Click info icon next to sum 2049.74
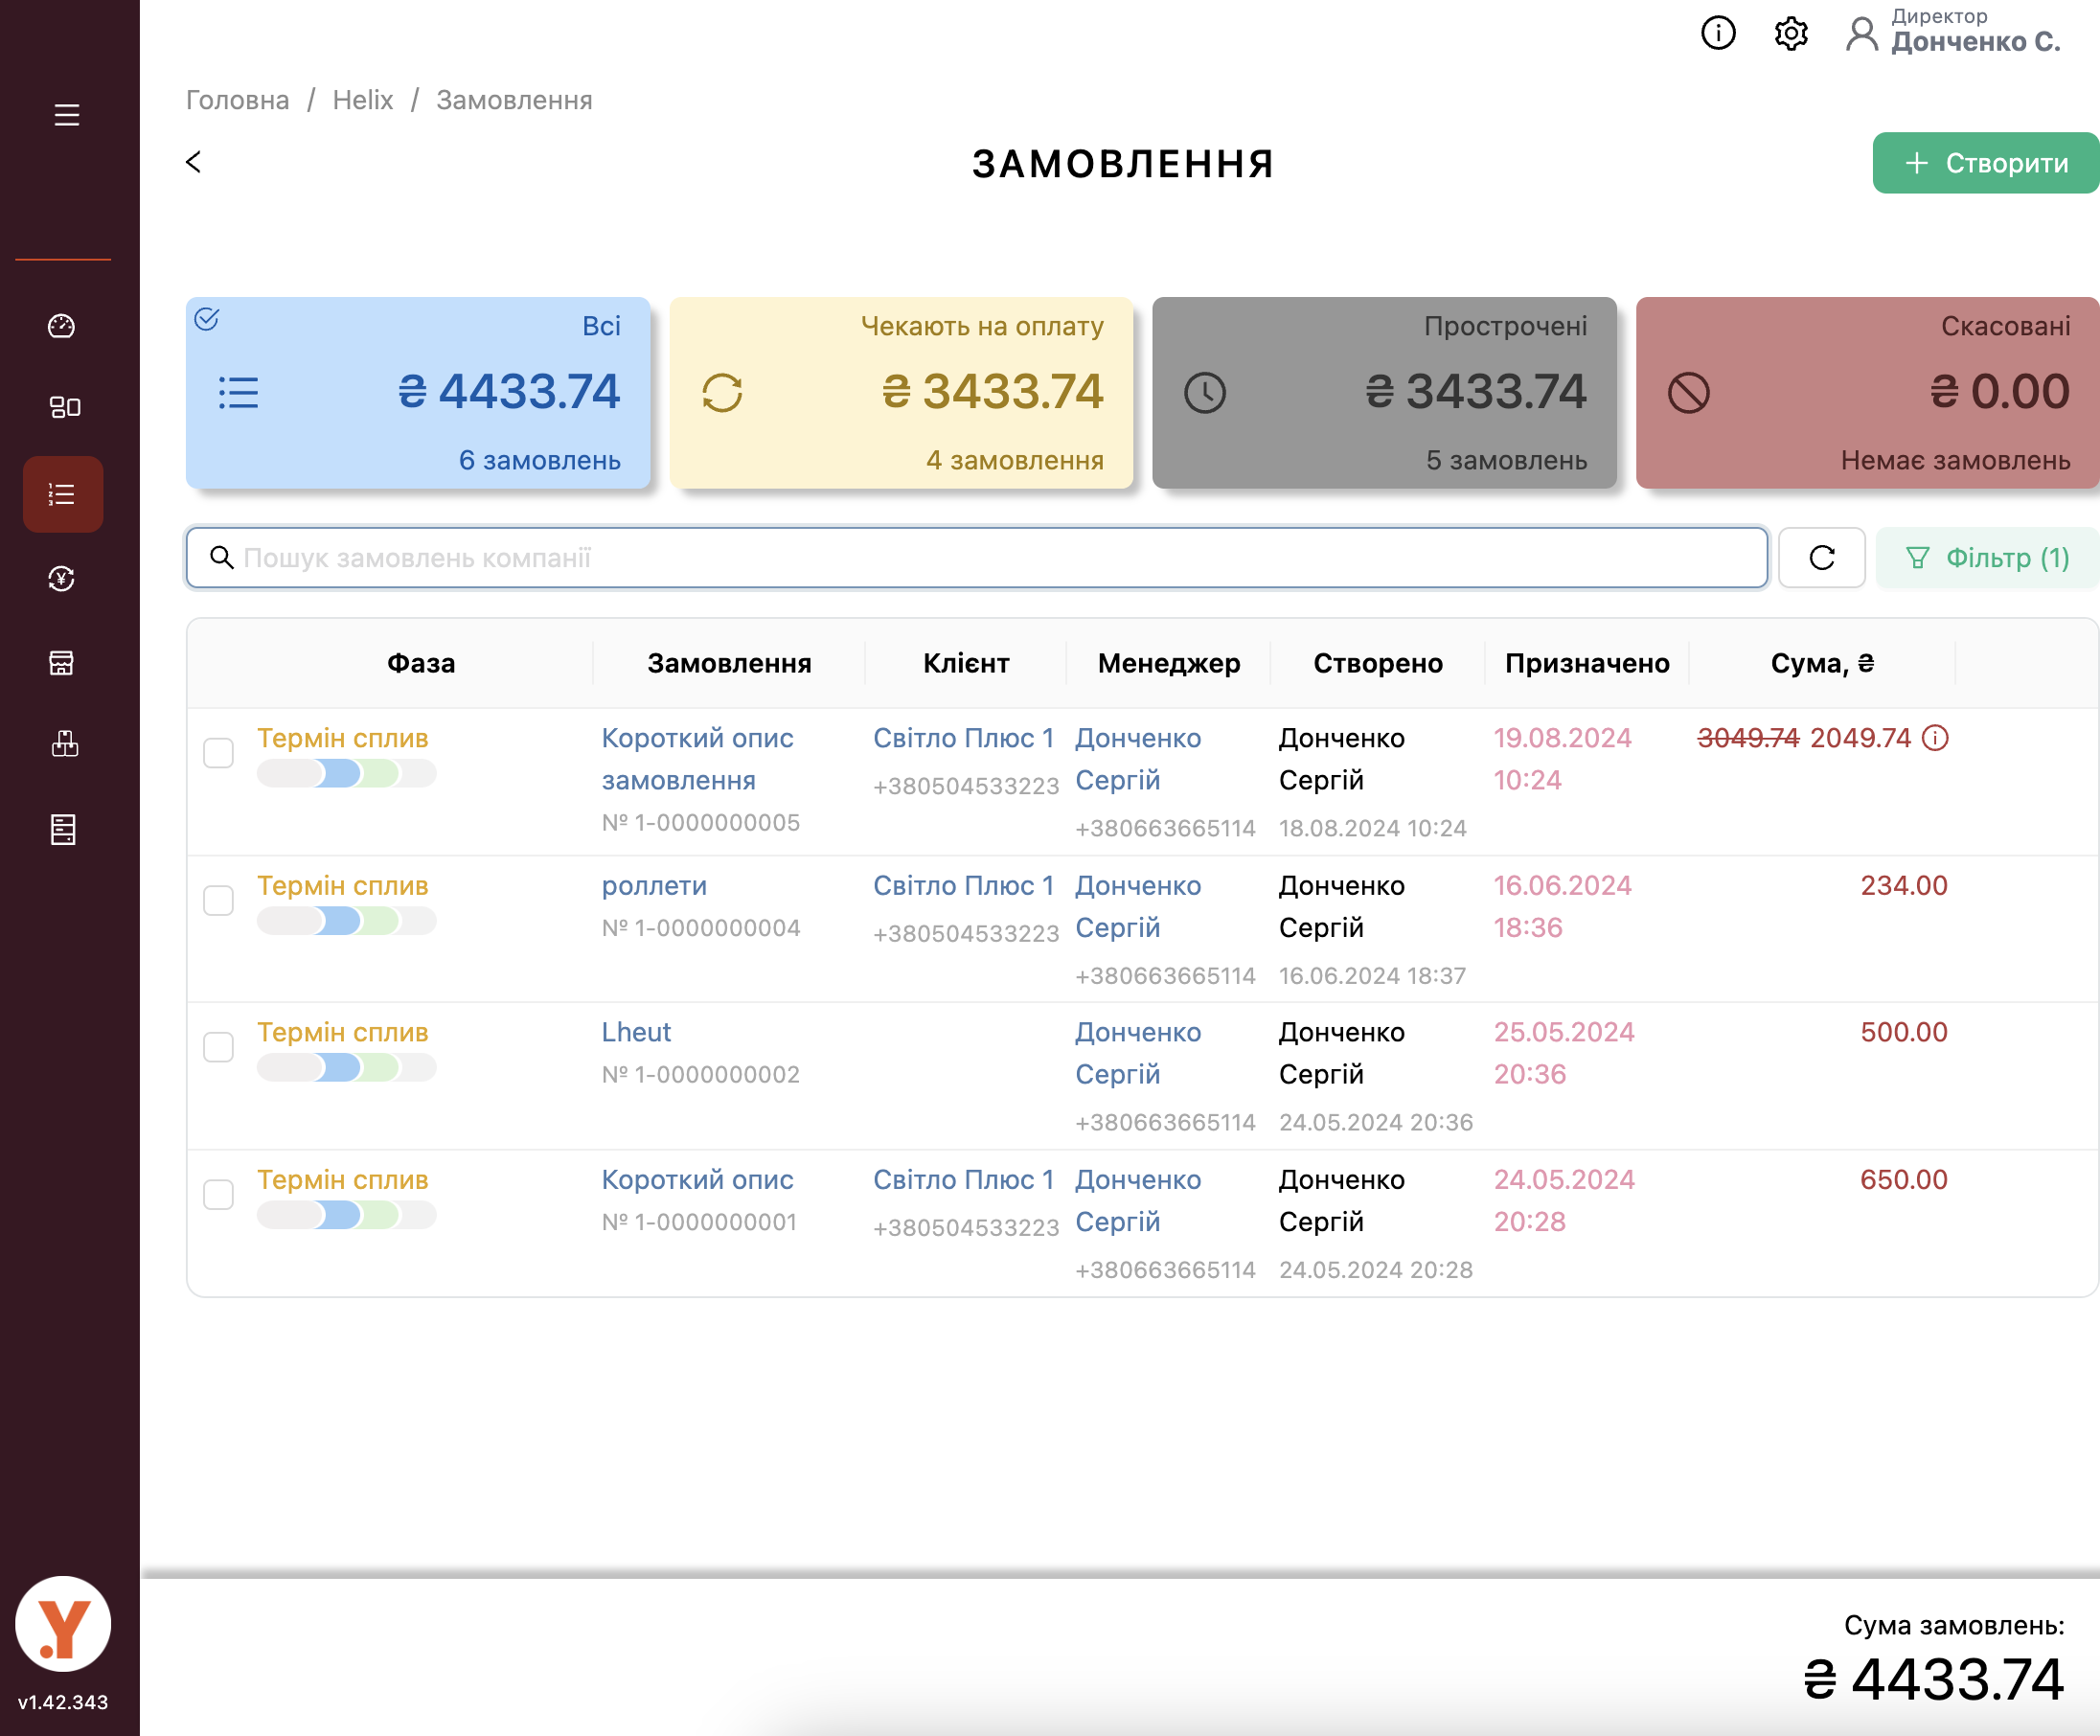Image resolution: width=2100 pixels, height=1736 pixels. 1936,738
